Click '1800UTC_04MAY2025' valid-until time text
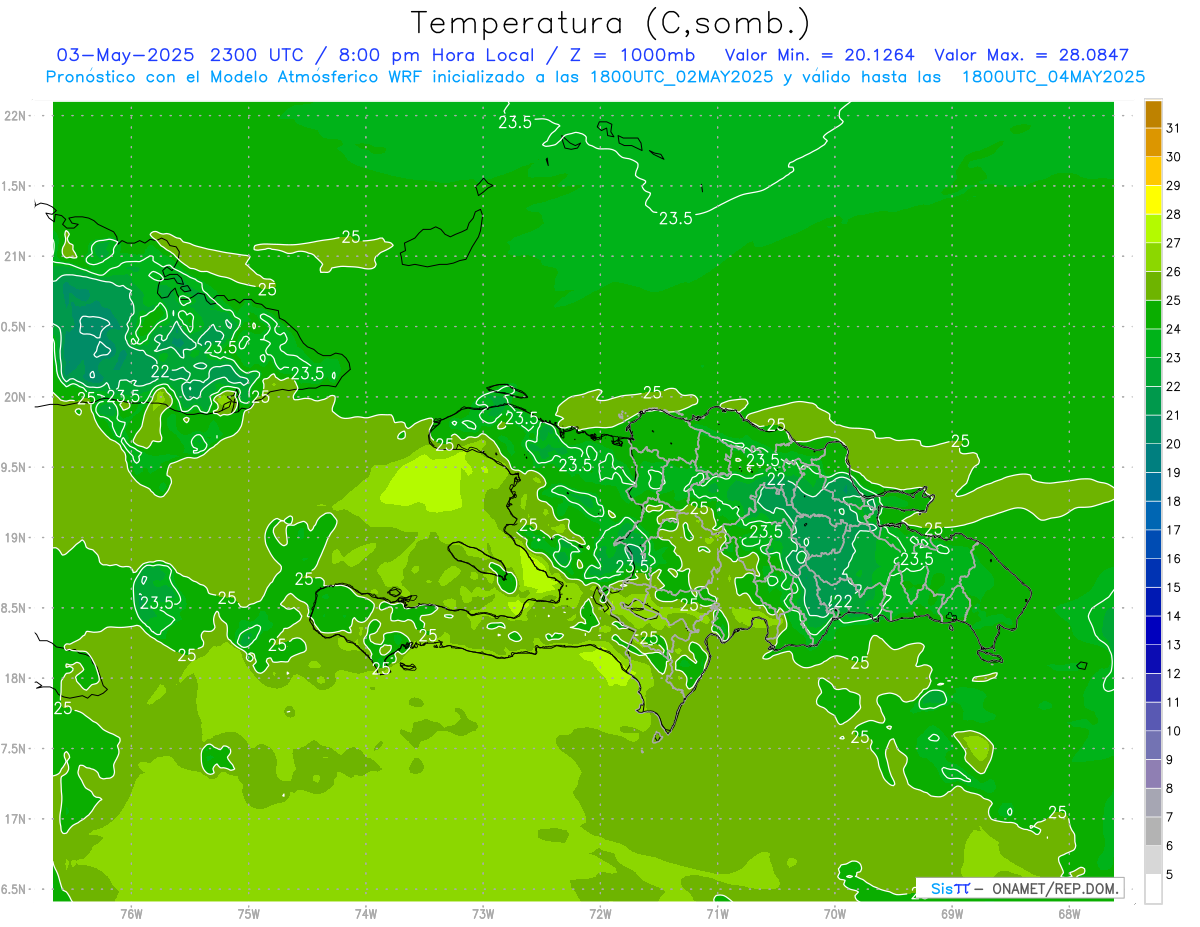The image size is (1200, 927). tap(1053, 77)
